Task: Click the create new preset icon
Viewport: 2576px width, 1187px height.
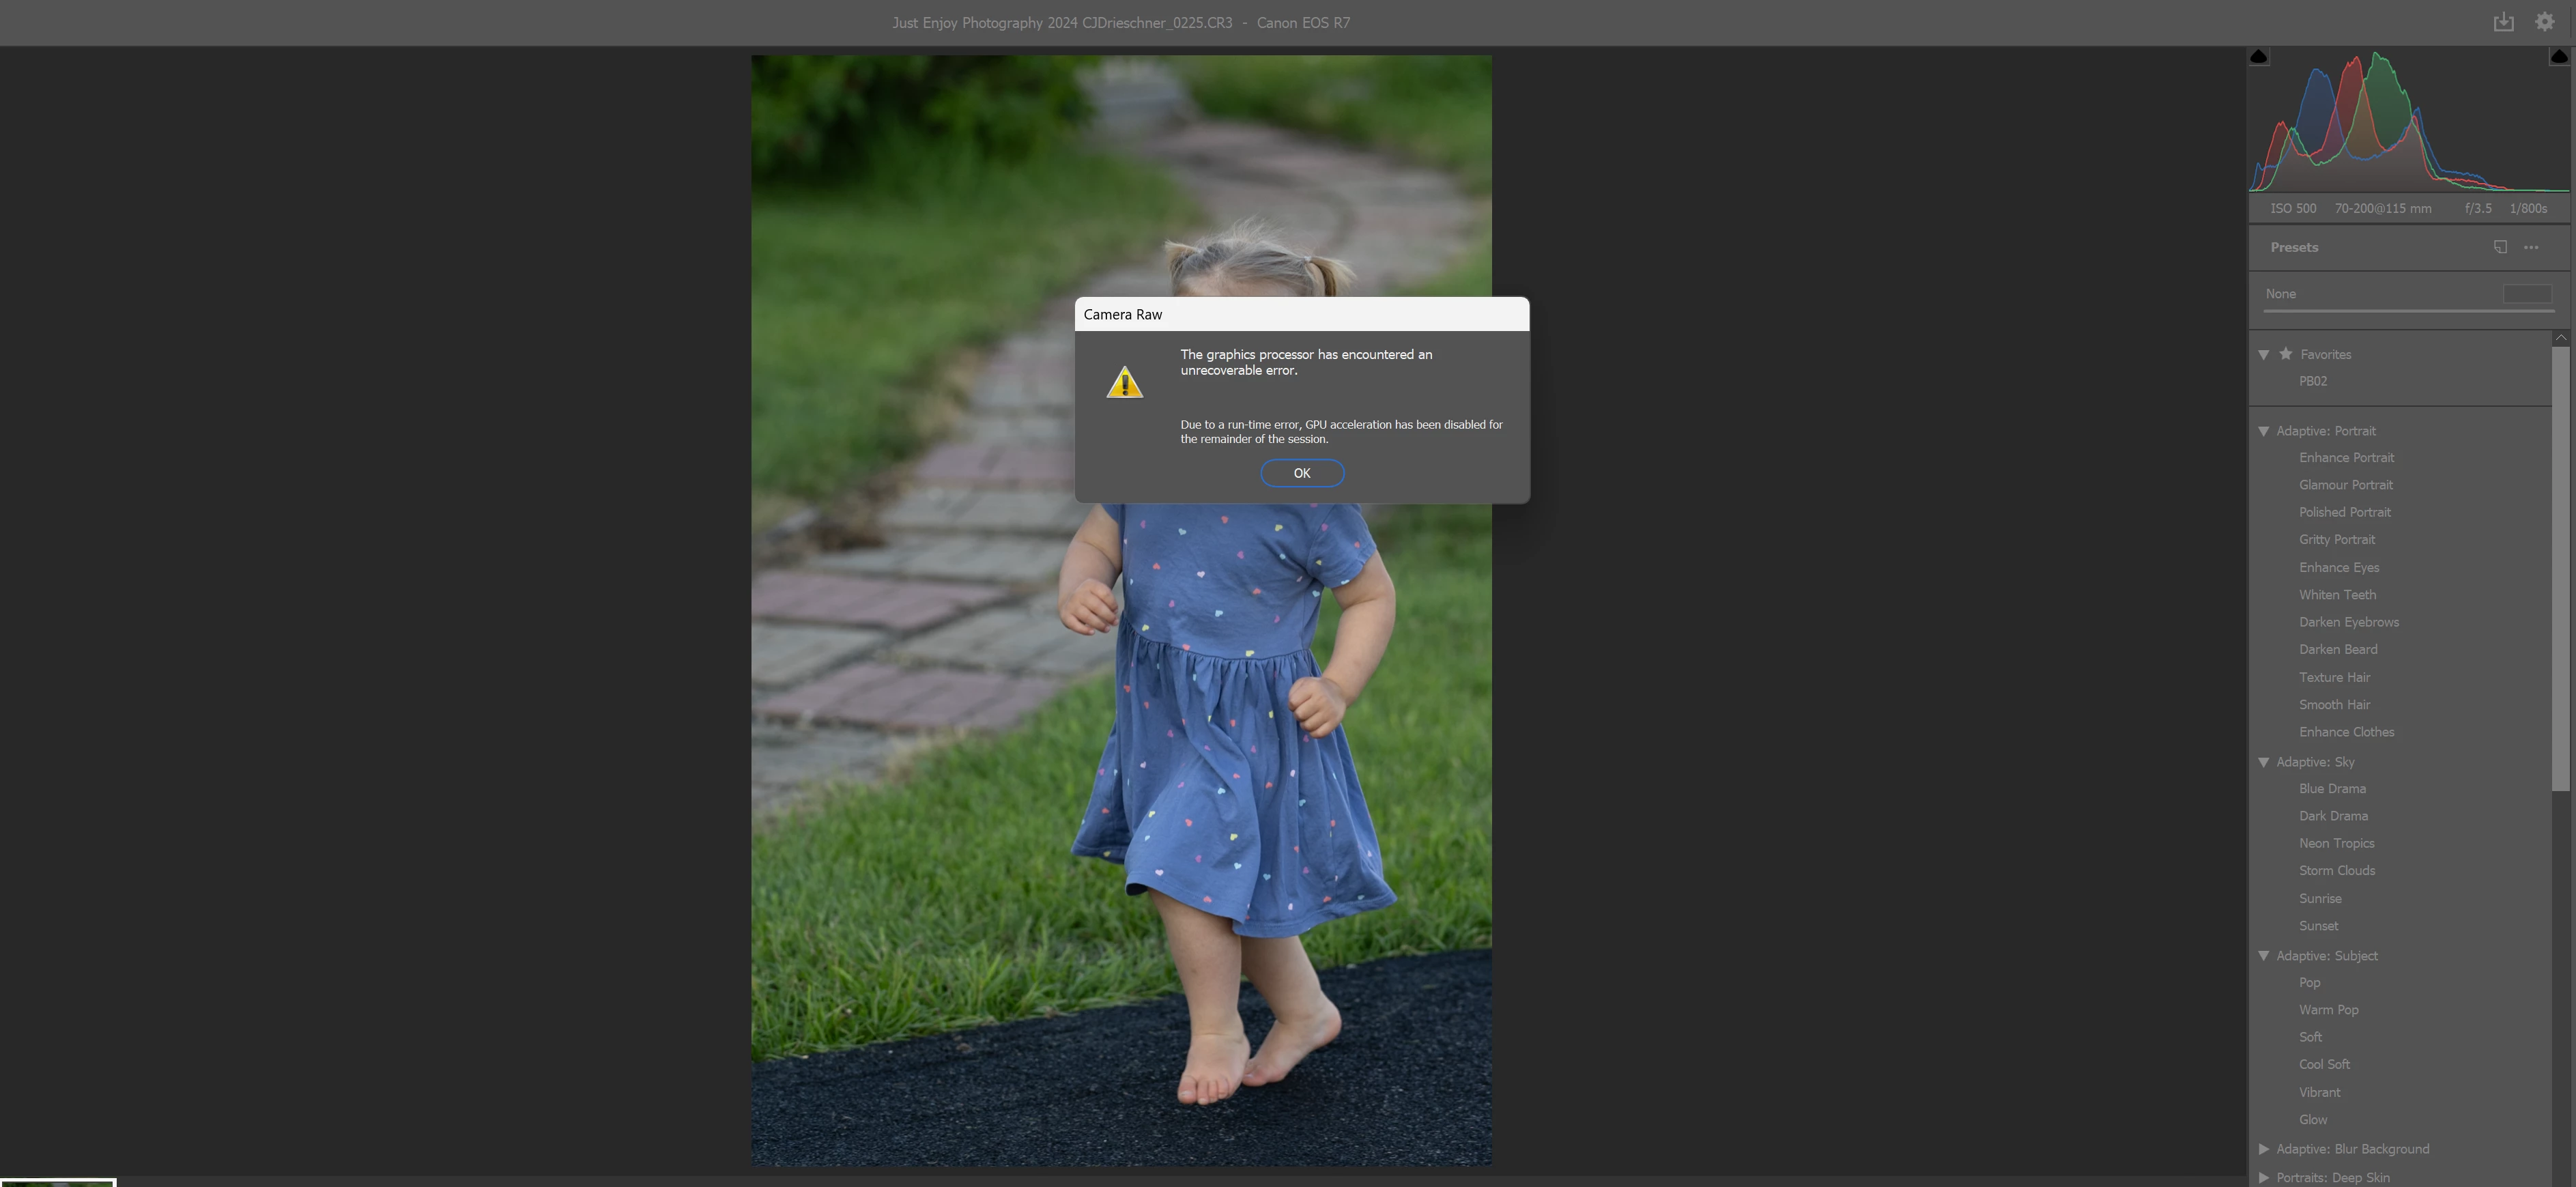Action: tap(2500, 247)
